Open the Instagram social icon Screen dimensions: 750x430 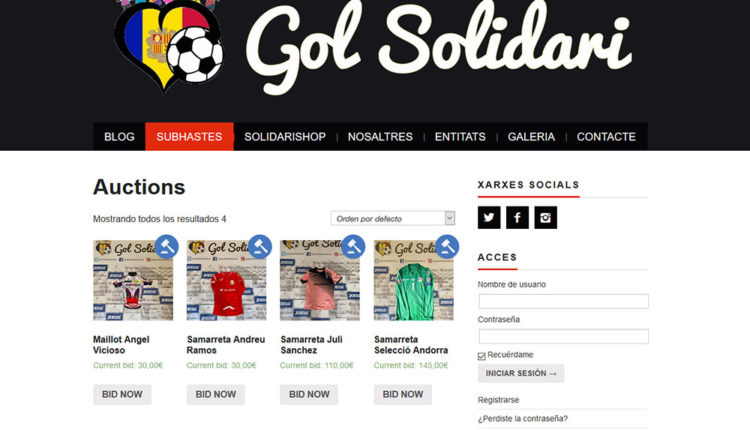pos(545,218)
